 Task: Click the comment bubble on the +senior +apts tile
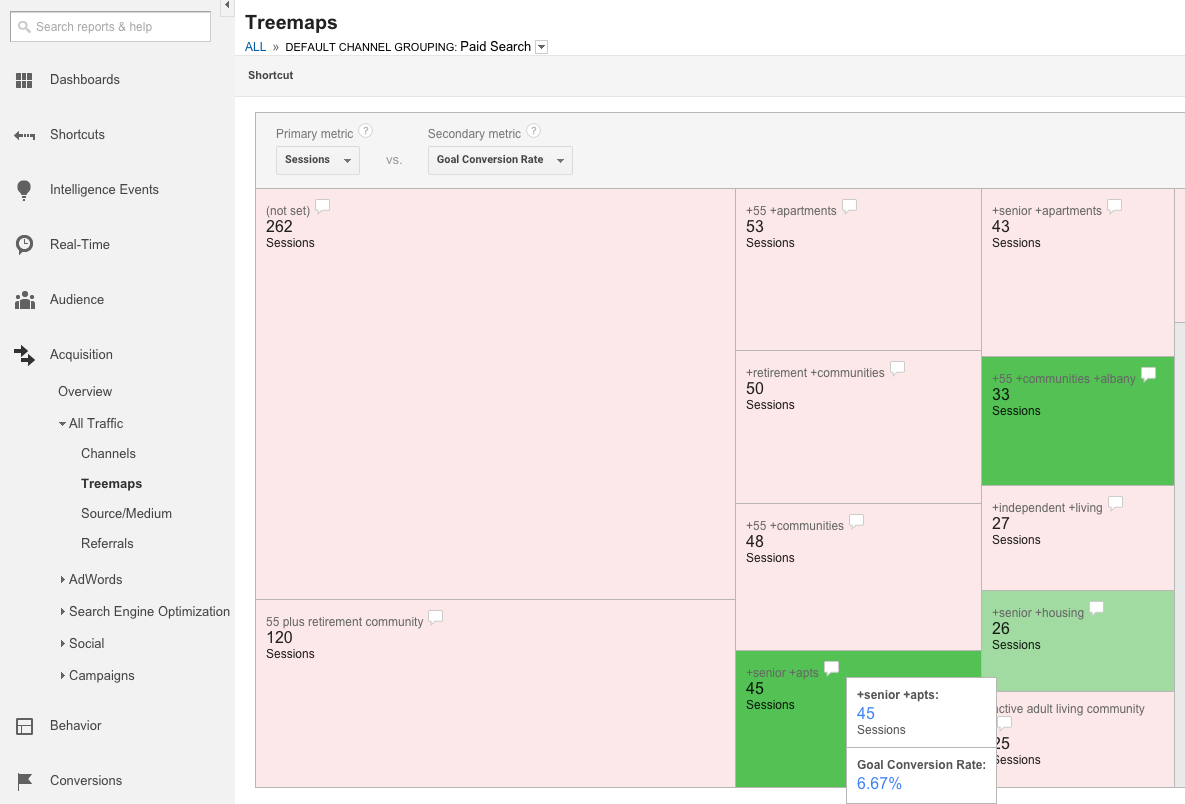pos(831,668)
